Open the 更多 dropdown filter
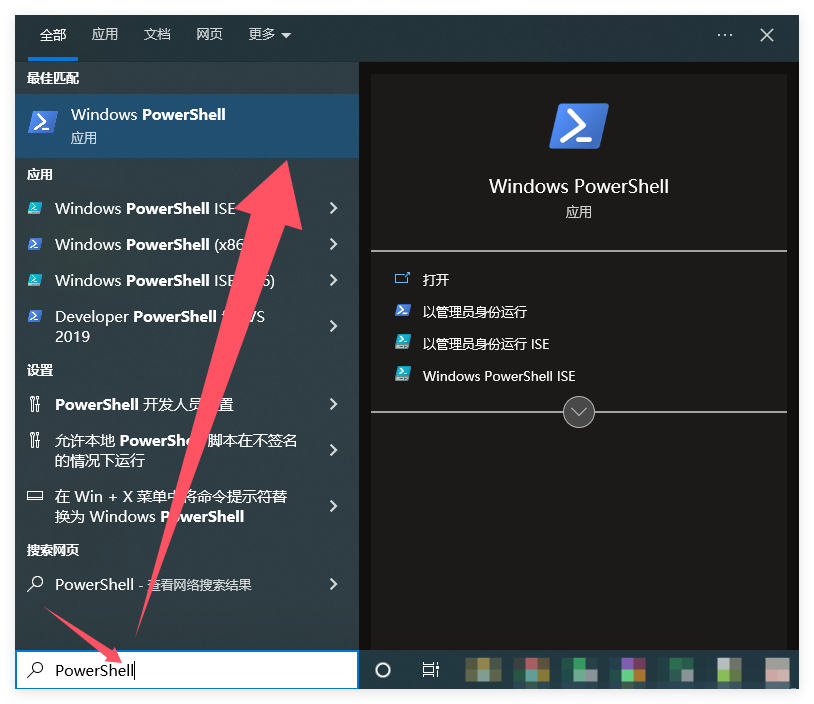The width and height of the screenshot is (814, 704). click(270, 35)
